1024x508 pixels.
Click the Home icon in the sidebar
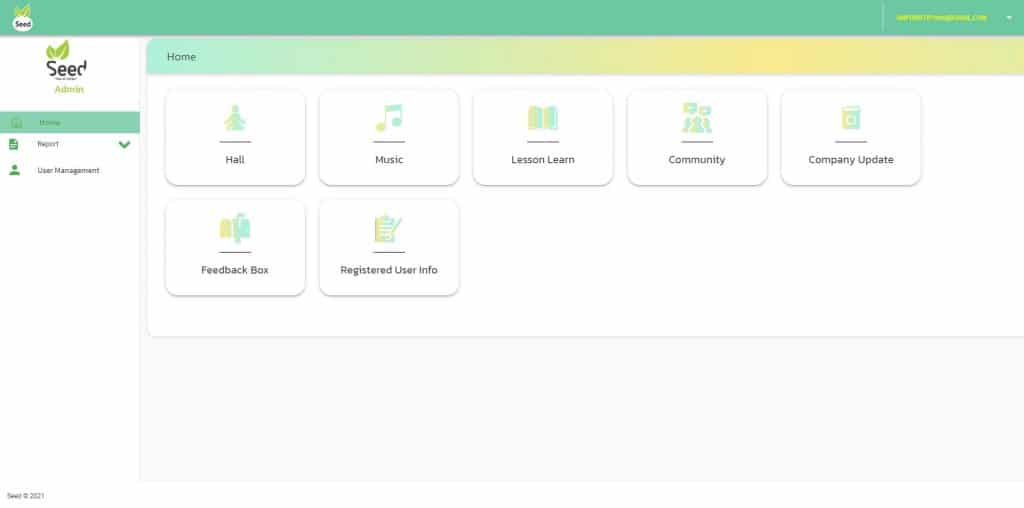[x=16, y=123]
